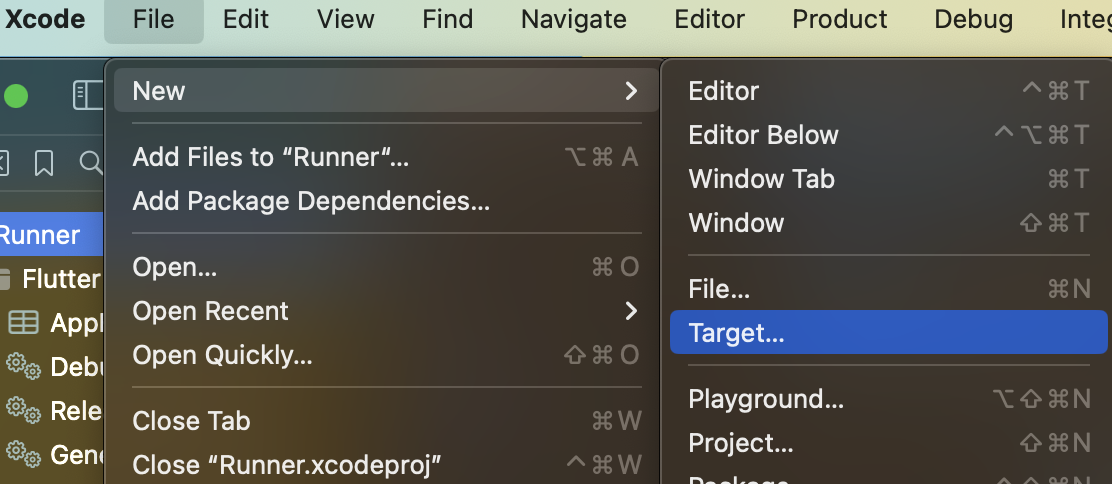
Task: Click the Release xcconfig gear icon
Action: tap(23, 409)
